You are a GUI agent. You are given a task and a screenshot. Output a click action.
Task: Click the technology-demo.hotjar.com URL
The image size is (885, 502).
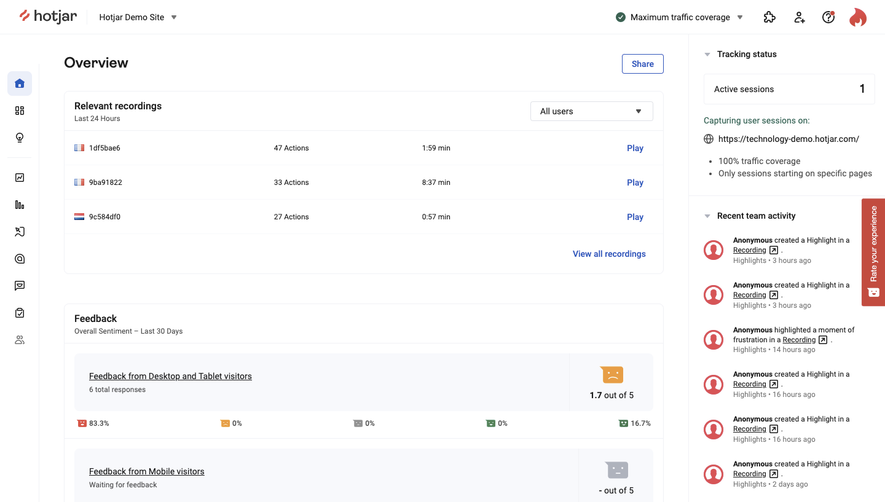788,139
